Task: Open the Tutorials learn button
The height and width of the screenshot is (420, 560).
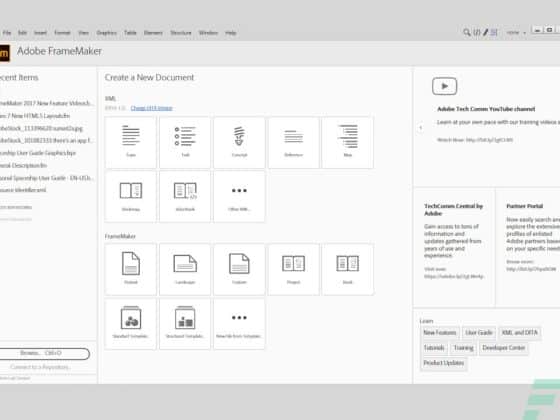Action: pyautogui.click(x=434, y=348)
